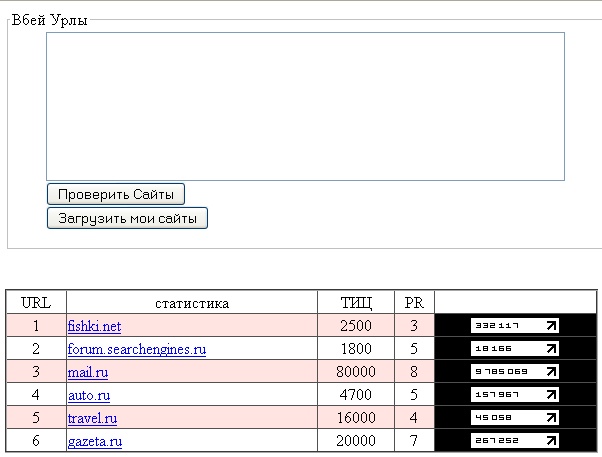The image size is (602, 457).
Task: Open the auto.ru link
Action: 89,395
